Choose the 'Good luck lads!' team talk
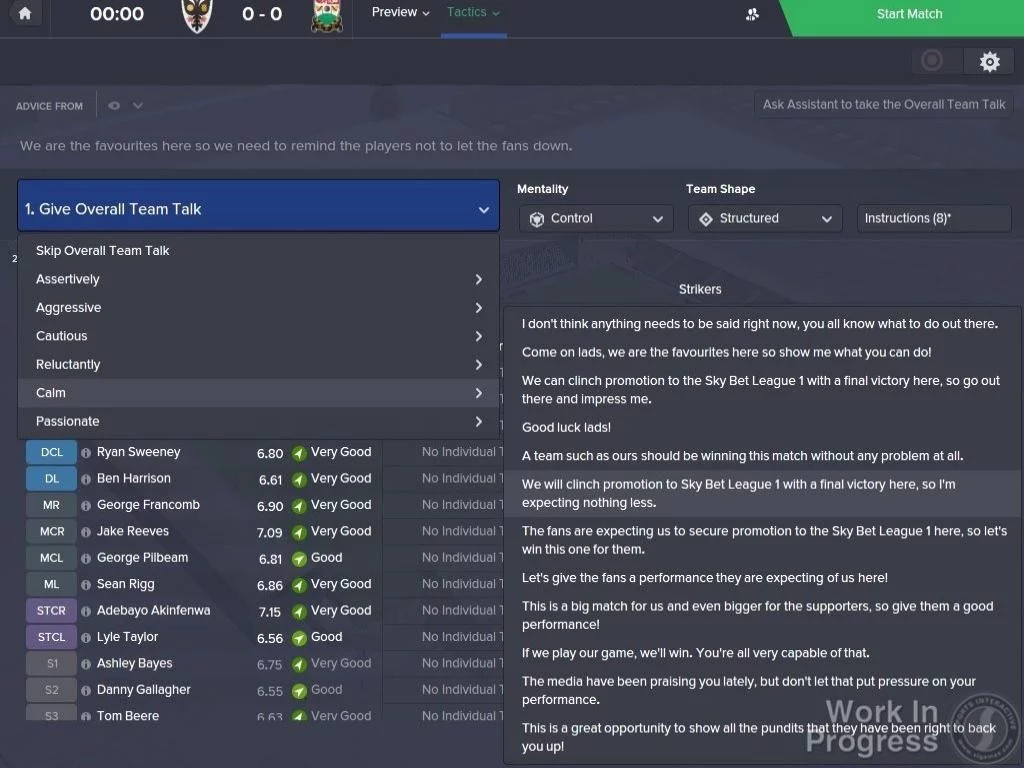Image resolution: width=1024 pixels, height=768 pixels. point(566,427)
